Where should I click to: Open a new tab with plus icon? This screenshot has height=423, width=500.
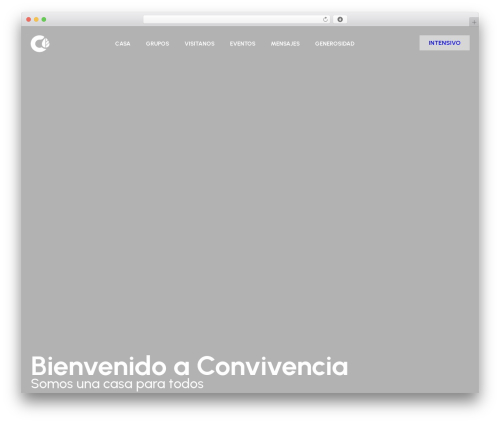(x=474, y=22)
